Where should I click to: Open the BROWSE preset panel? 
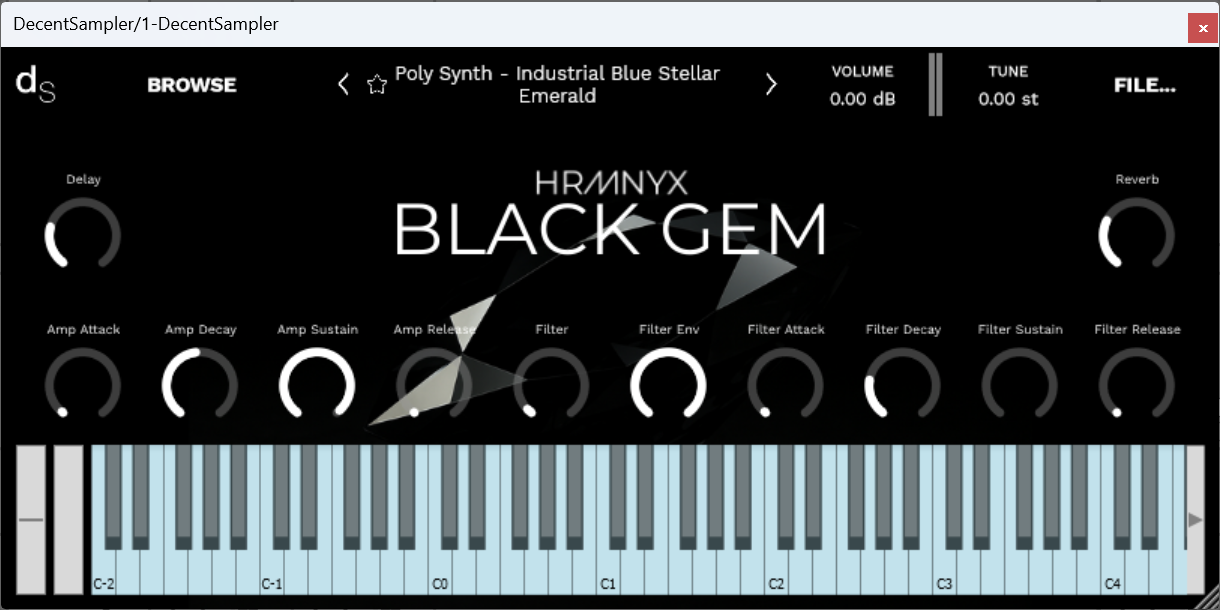(191, 84)
